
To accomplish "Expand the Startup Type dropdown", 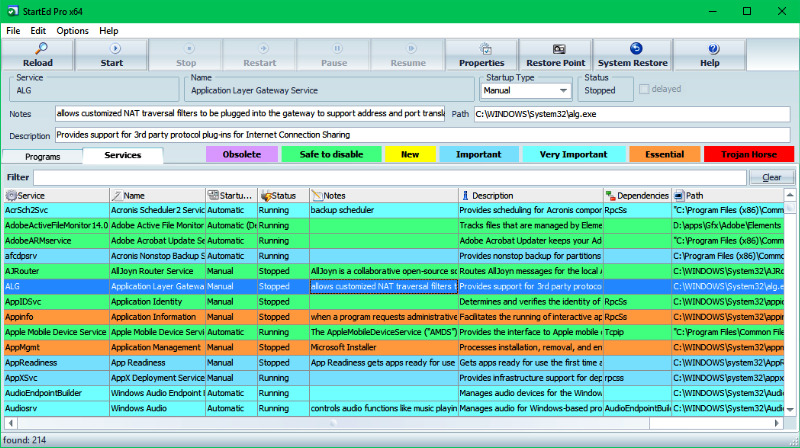I will click(x=563, y=90).
